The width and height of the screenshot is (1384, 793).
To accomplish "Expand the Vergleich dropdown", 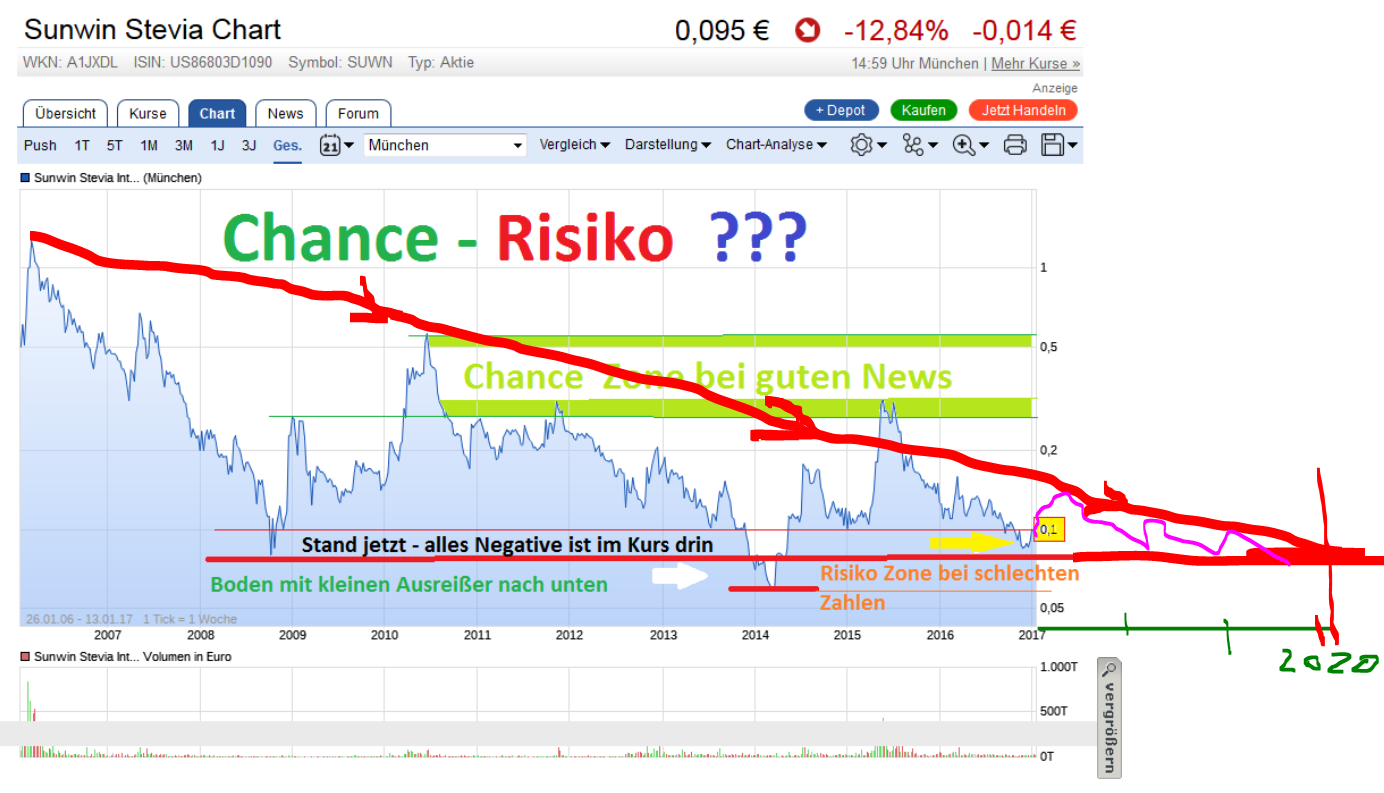I will pyautogui.click(x=575, y=145).
